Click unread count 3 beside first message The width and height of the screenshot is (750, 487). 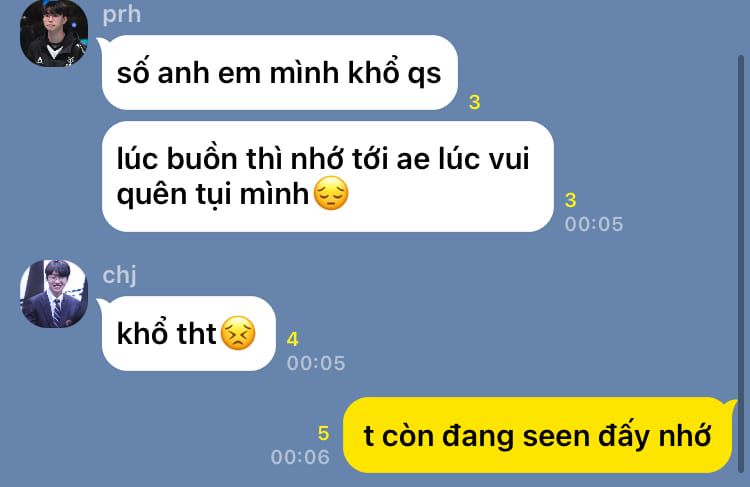474,102
